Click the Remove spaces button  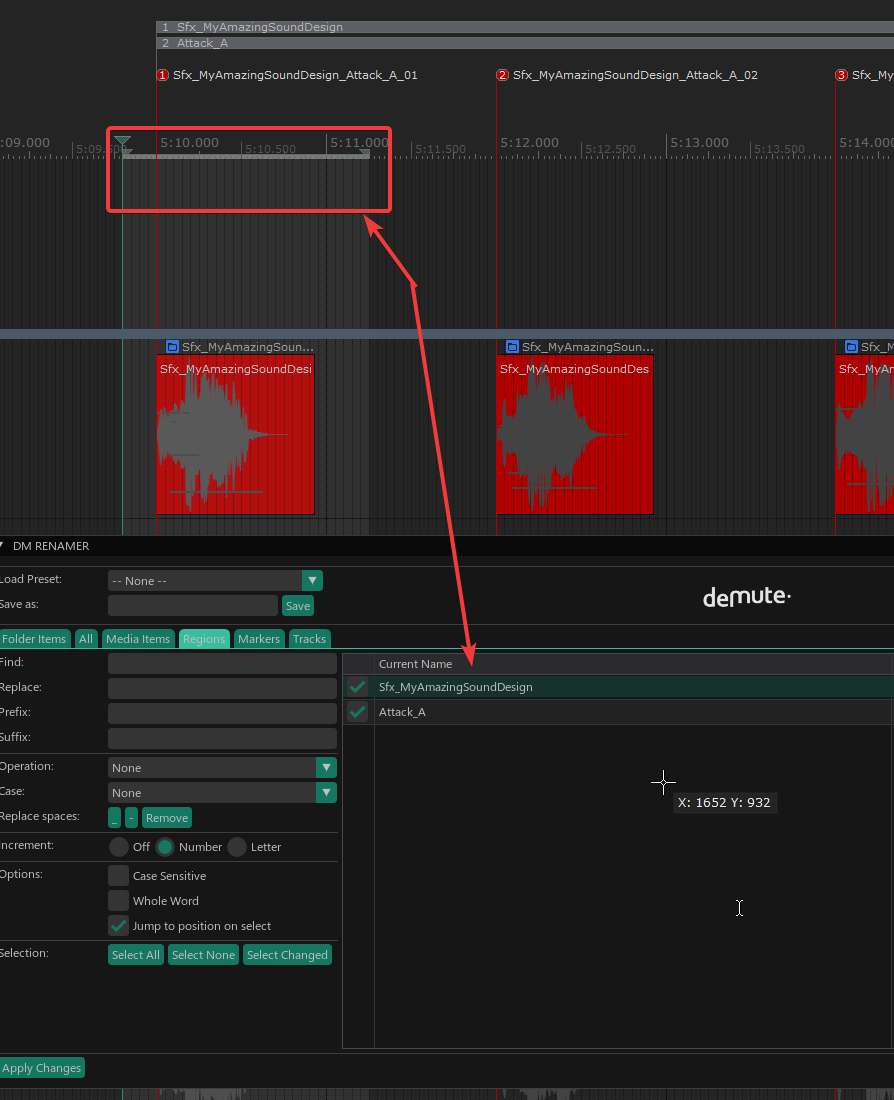(167, 817)
